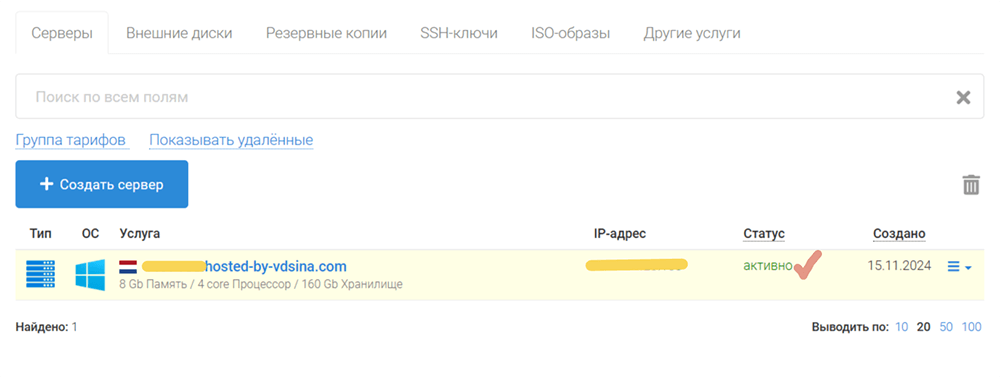
Task: Open the server row actions menu dropdown
Action: tap(959, 267)
